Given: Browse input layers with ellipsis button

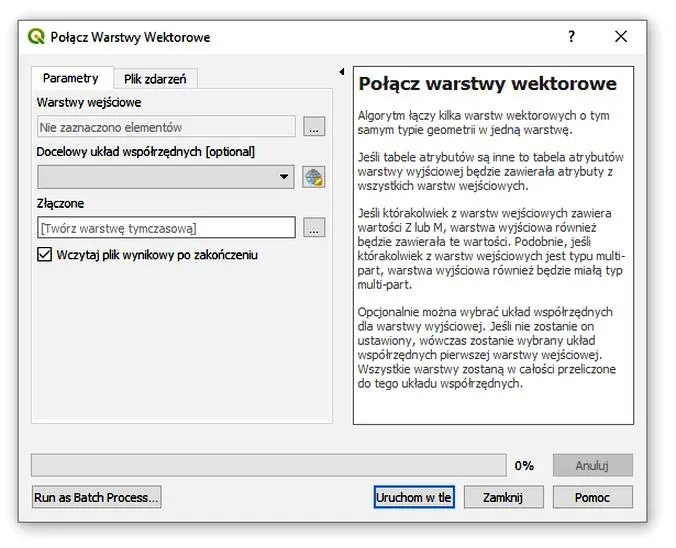Looking at the screenshot, I should [x=314, y=127].
